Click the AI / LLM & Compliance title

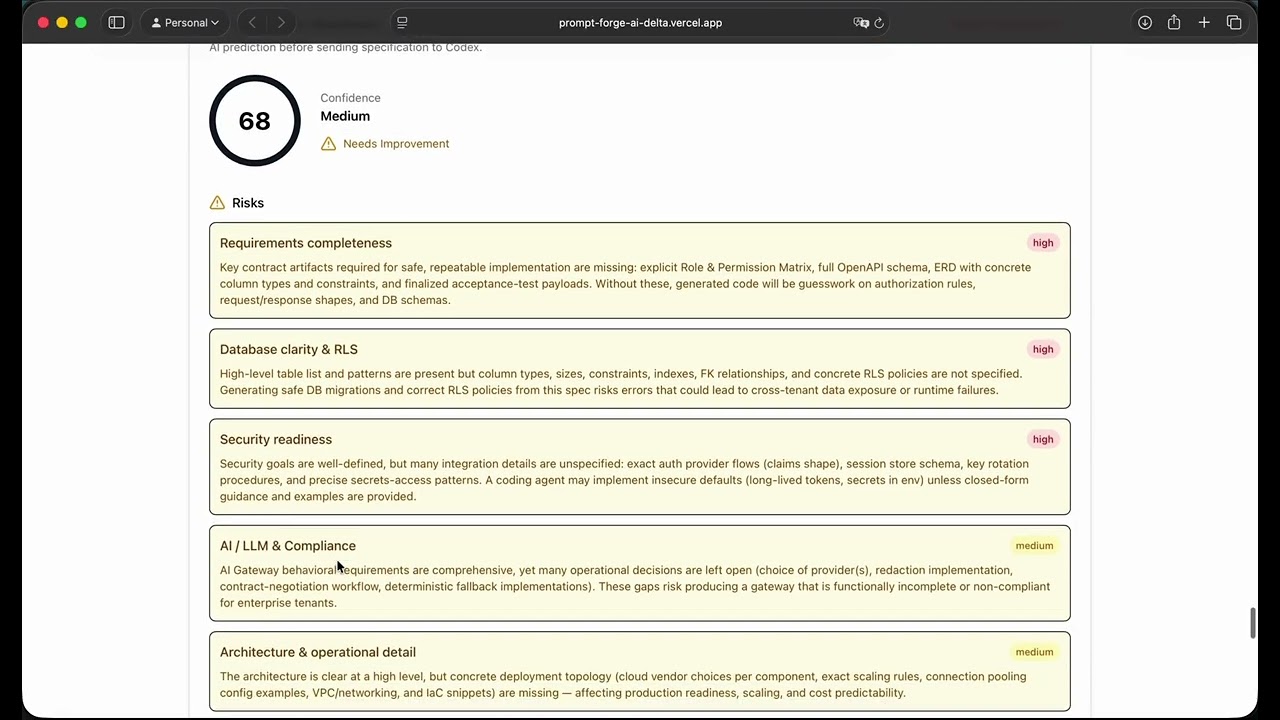click(288, 546)
